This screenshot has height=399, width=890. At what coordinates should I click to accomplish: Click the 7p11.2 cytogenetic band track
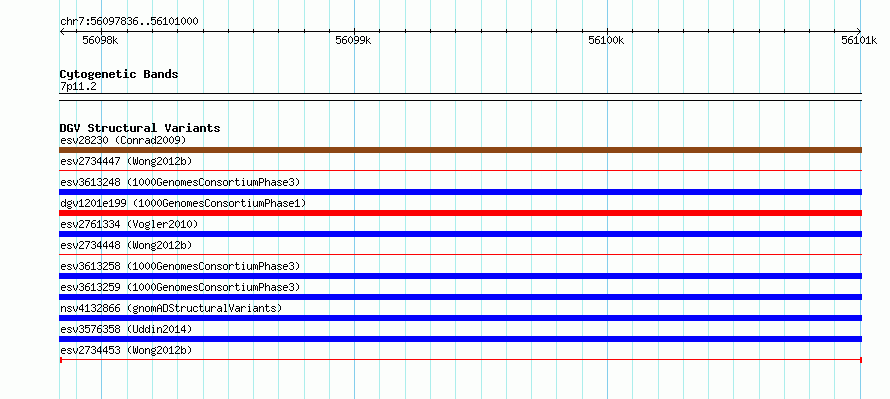tap(460, 97)
